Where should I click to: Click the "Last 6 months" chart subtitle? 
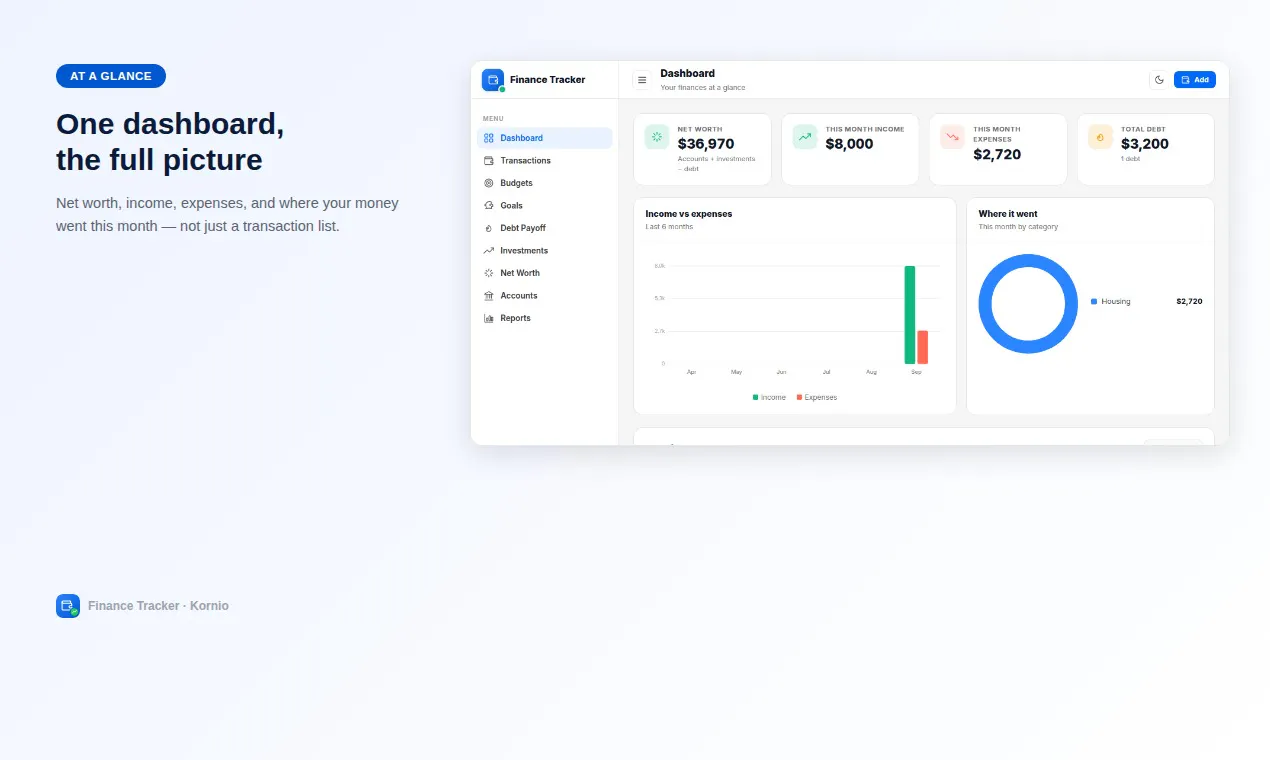pos(669,227)
